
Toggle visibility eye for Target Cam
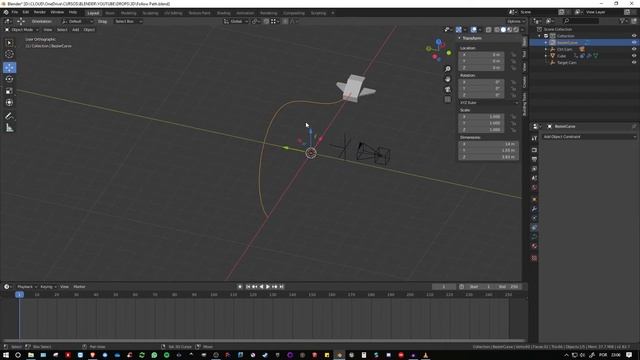click(x=634, y=62)
